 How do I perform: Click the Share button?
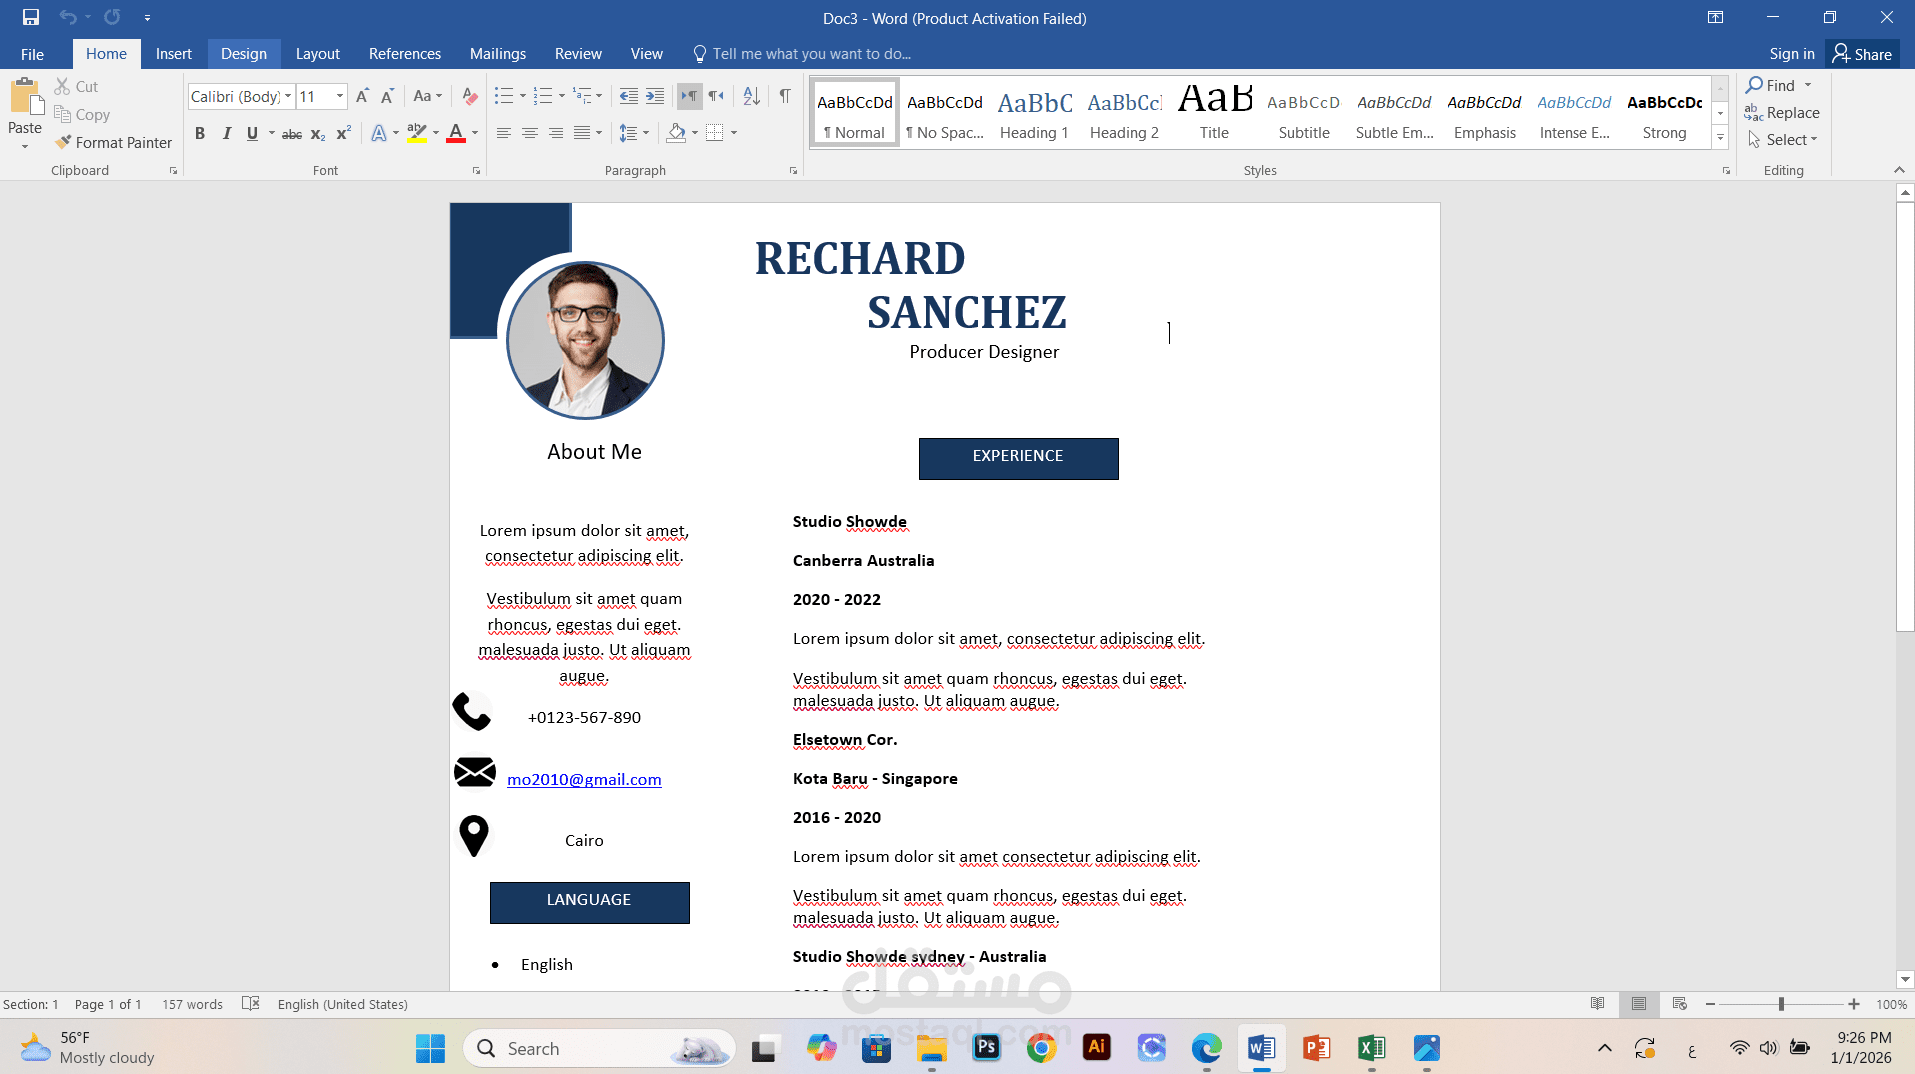point(1862,53)
